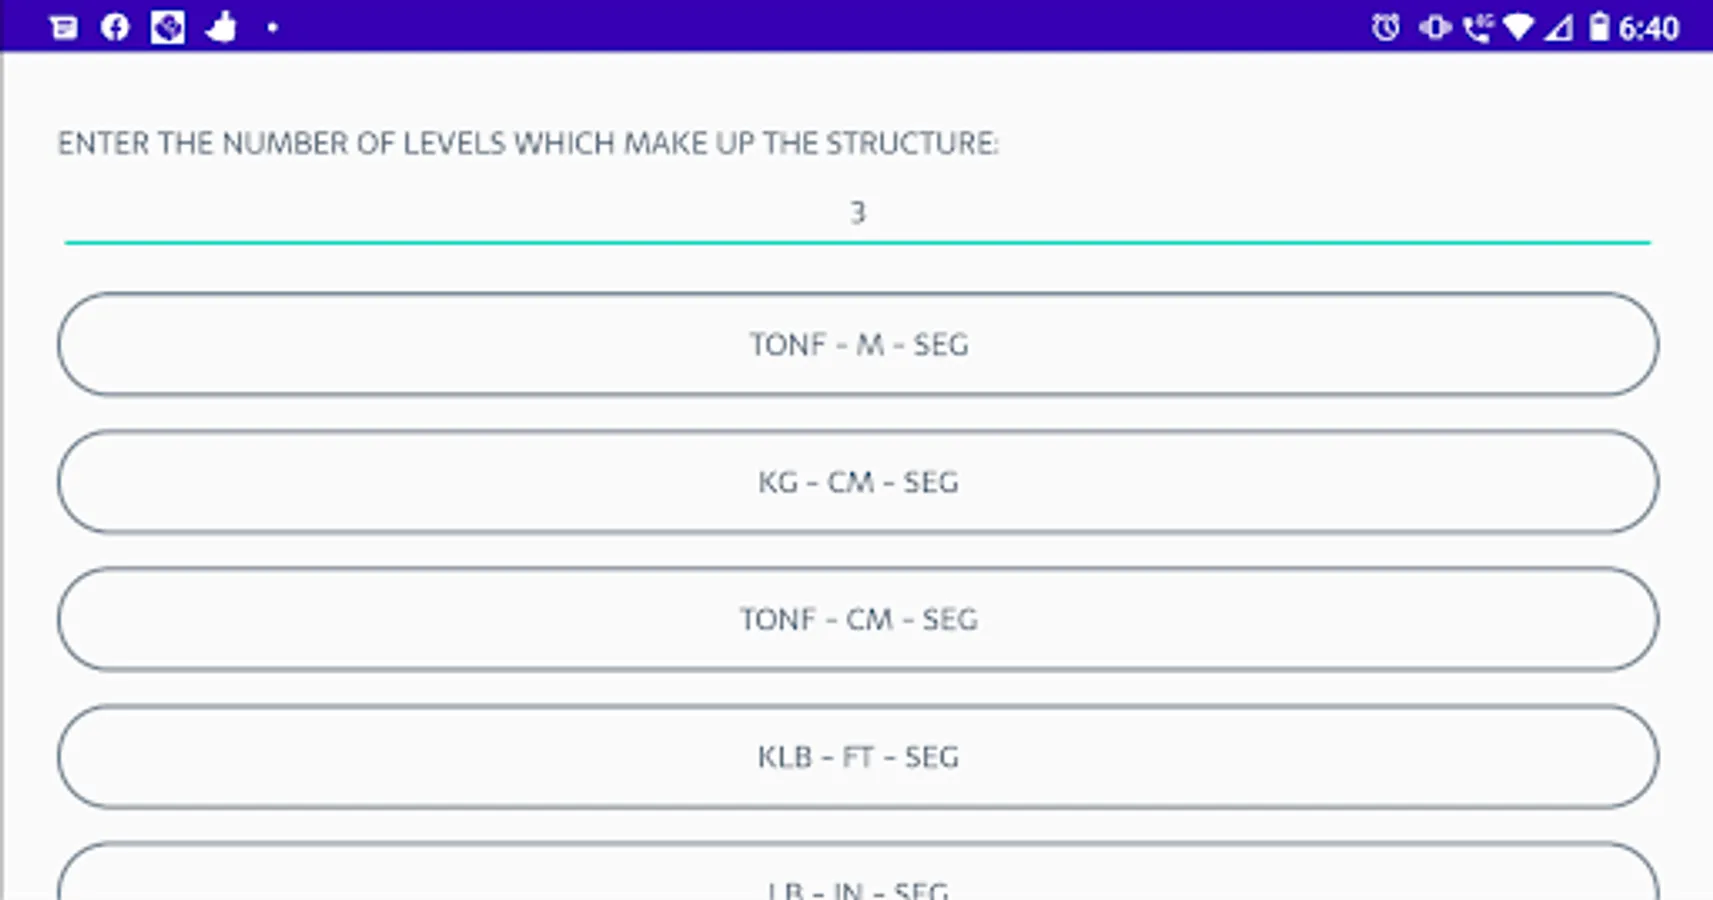This screenshot has height=900, width=1713.
Task: Tap the Wi-Fi calling phone status icon
Action: tap(1477, 27)
